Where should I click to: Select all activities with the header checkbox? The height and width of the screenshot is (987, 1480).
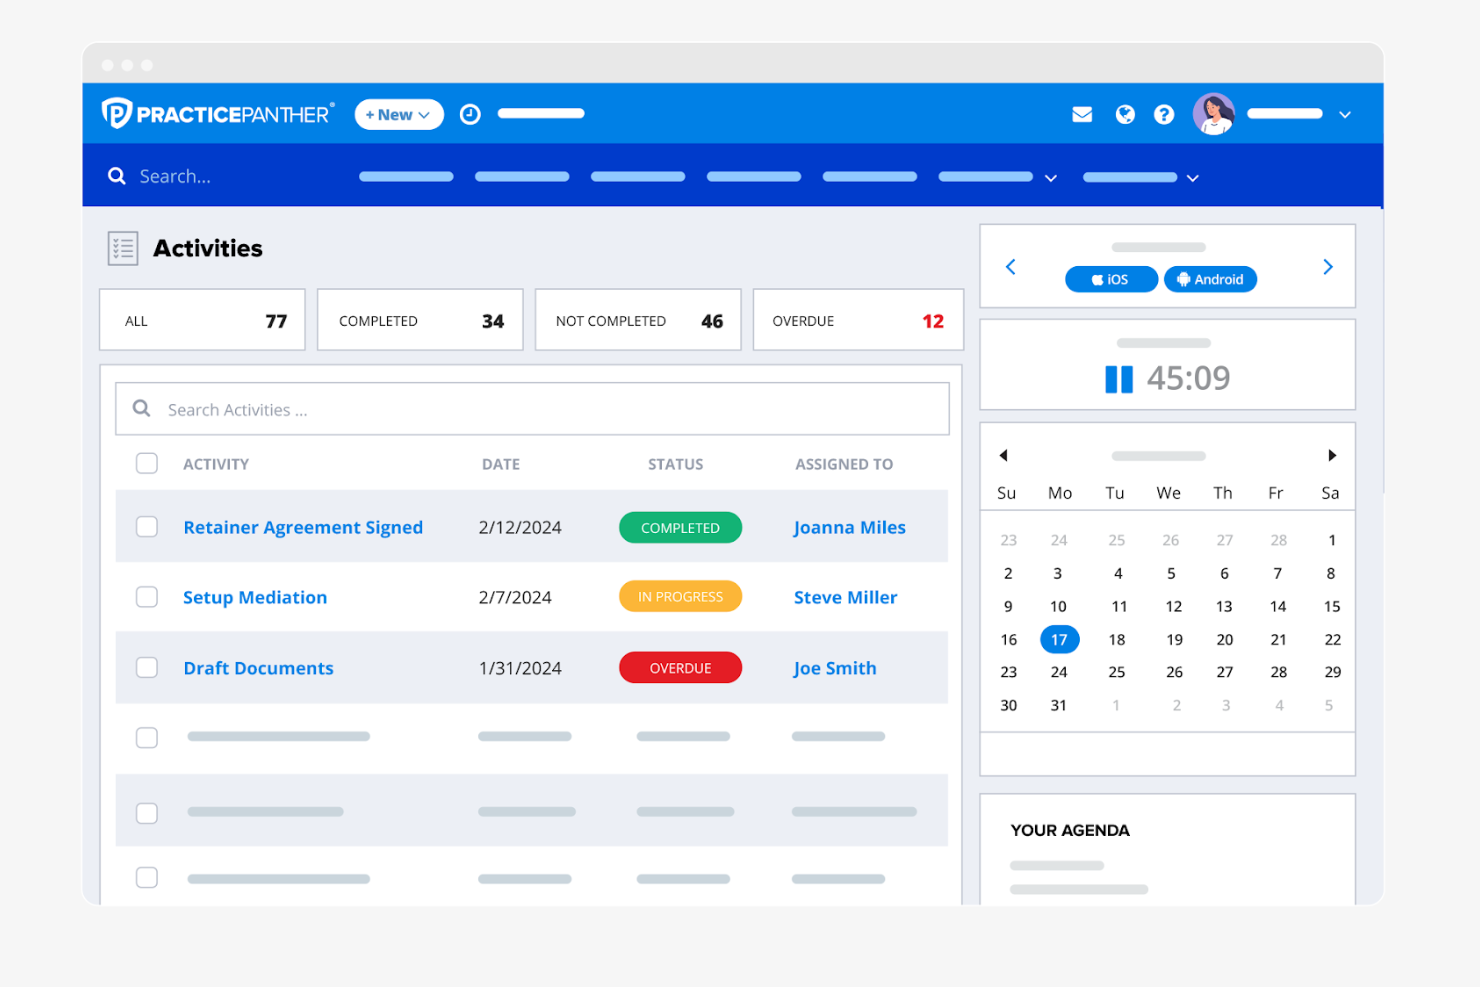pyautogui.click(x=147, y=463)
